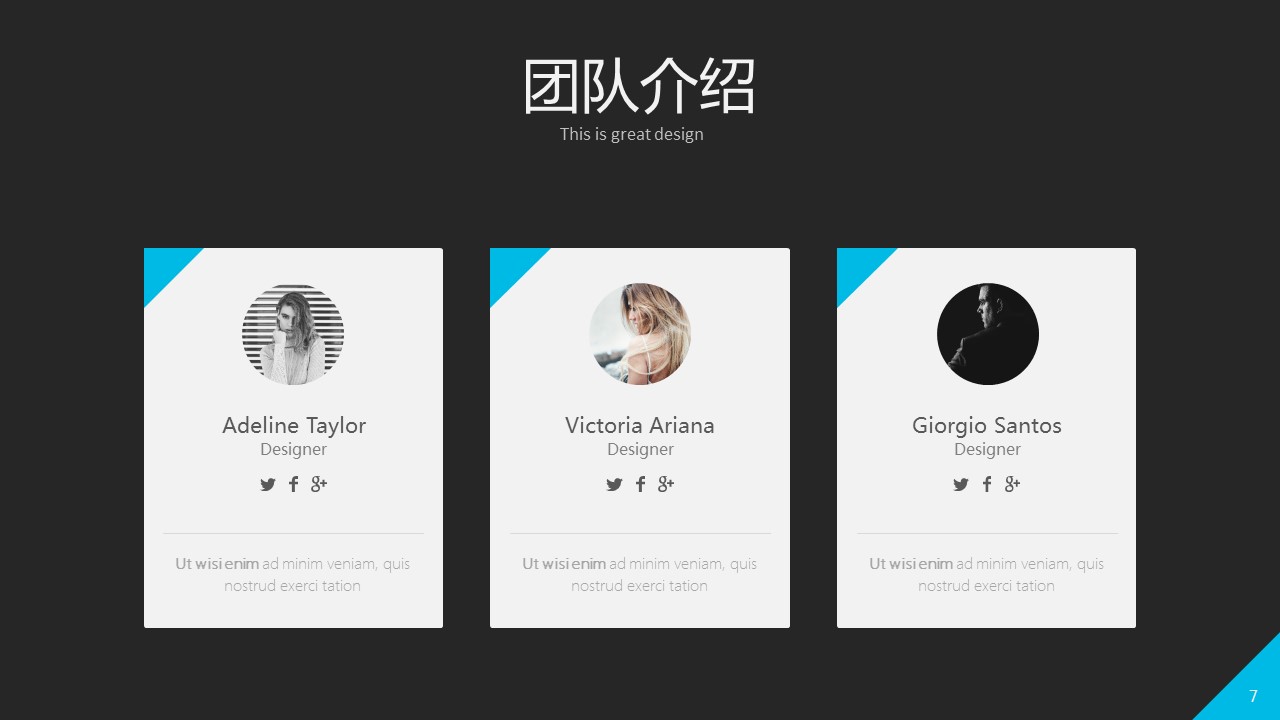Image resolution: width=1280 pixels, height=720 pixels.
Task: Select the Giorgio Santos name text
Action: tap(987, 425)
